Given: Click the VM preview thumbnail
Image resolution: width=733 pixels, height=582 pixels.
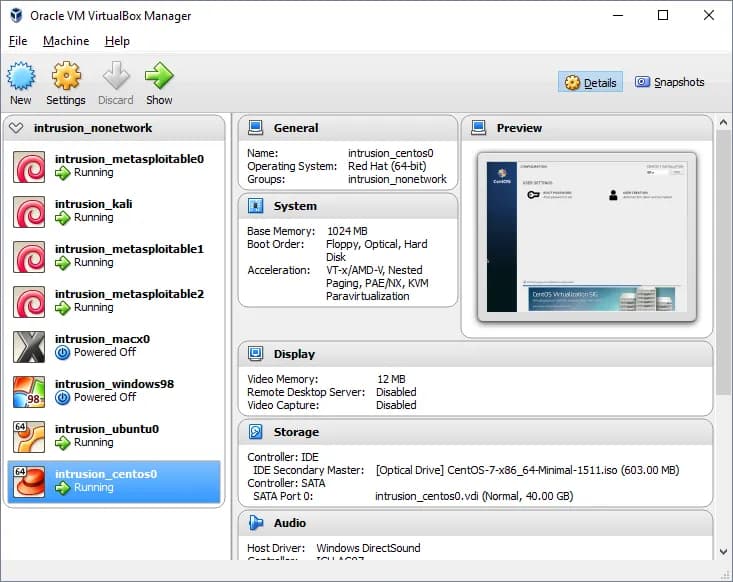Looking at the screenshot, I should [x=587, y=236].
